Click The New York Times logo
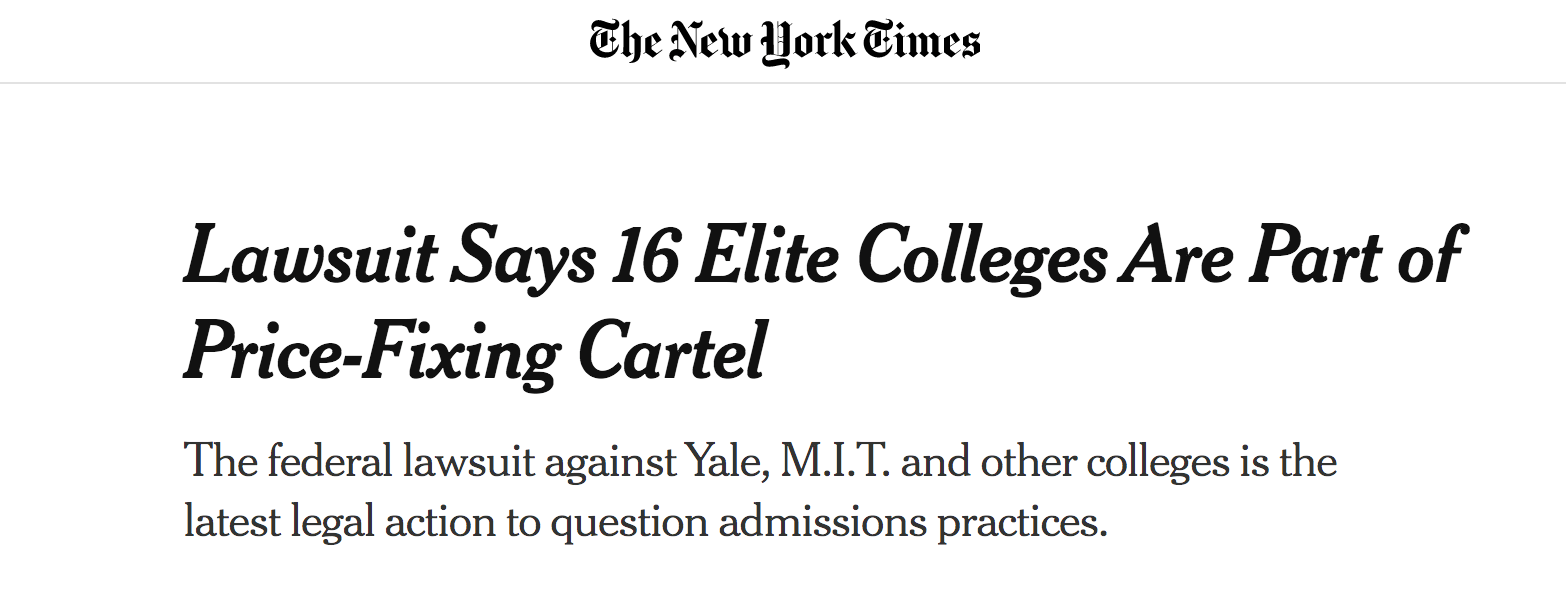1566x594 pixels. 784,42
